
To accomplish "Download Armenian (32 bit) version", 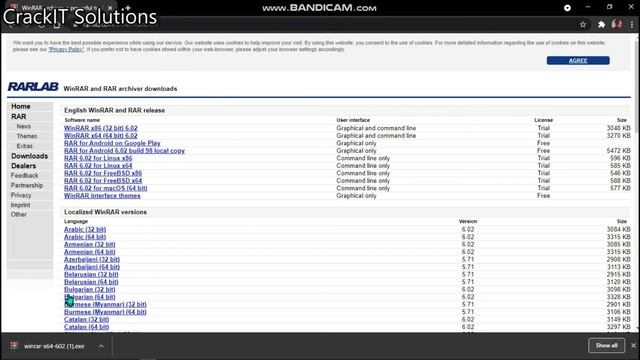I will coord(90,244).
